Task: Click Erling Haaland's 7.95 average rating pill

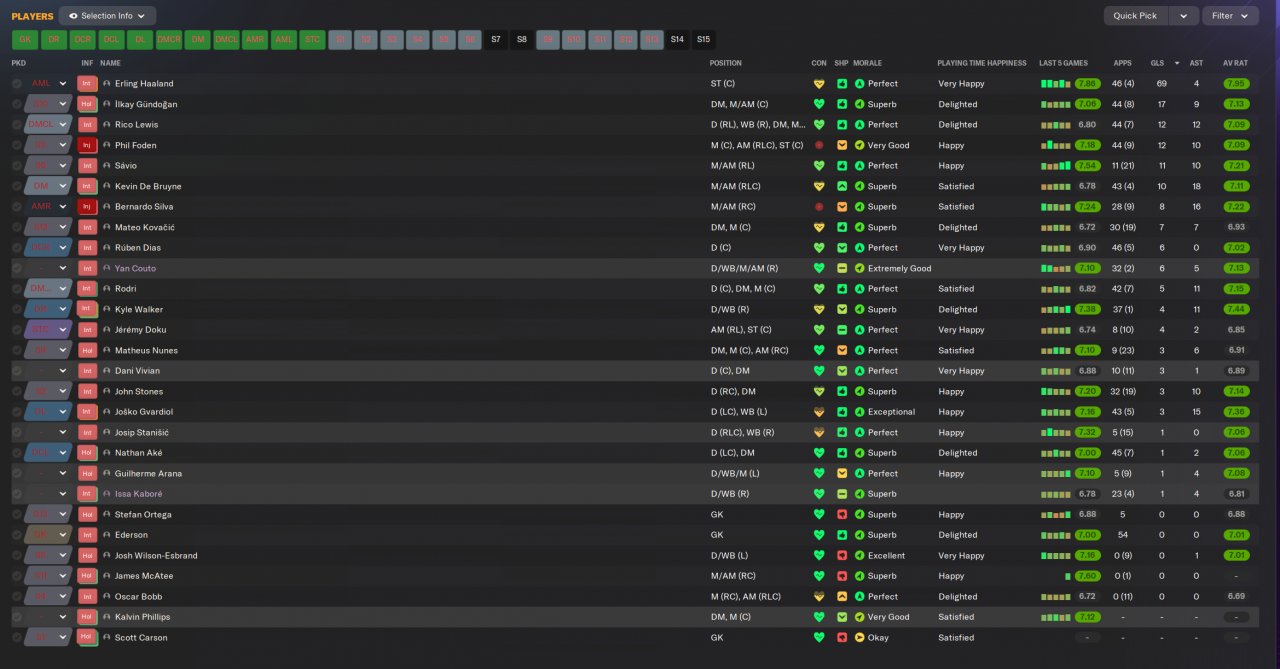Action: pyautogui.click(x=1236, y=84)
